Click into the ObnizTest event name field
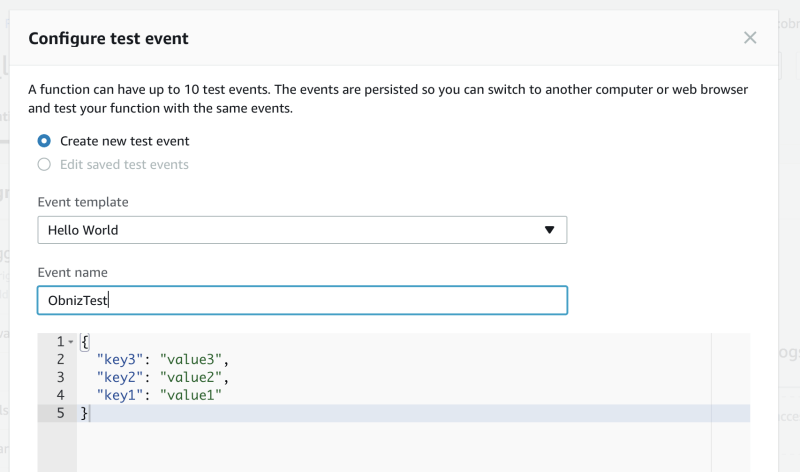 [x=302, y=300]
